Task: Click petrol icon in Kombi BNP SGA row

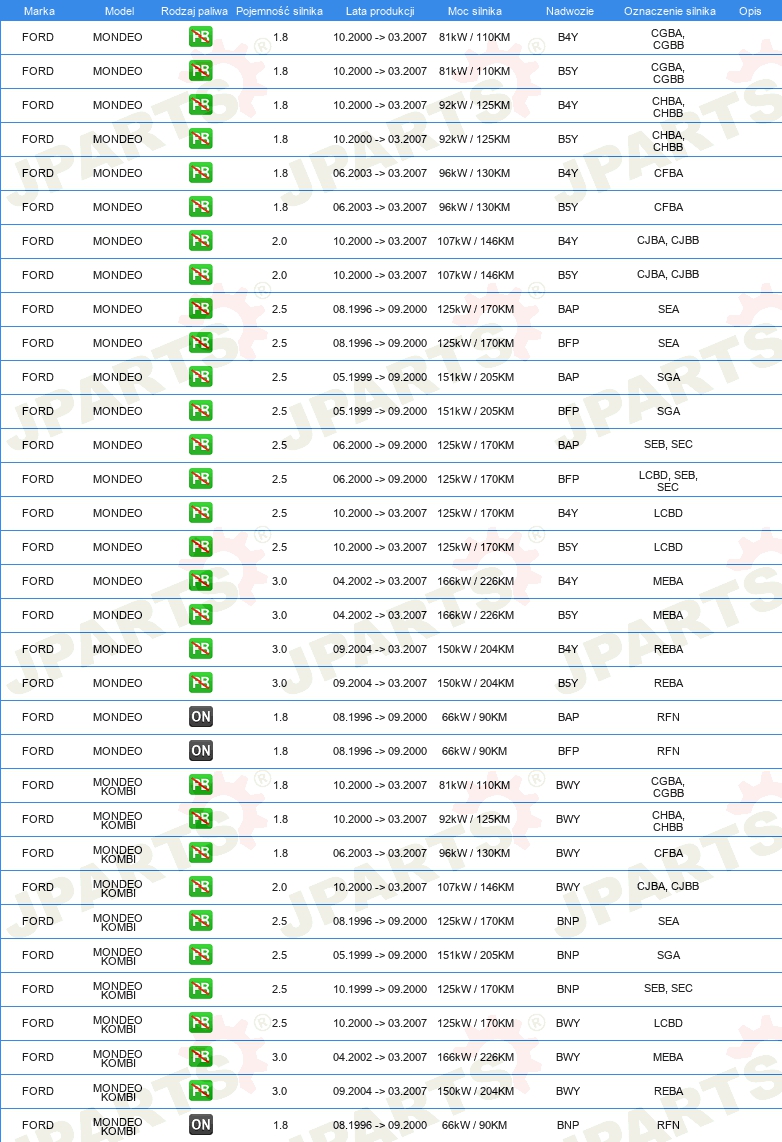Action: click(x=200, y=954)
